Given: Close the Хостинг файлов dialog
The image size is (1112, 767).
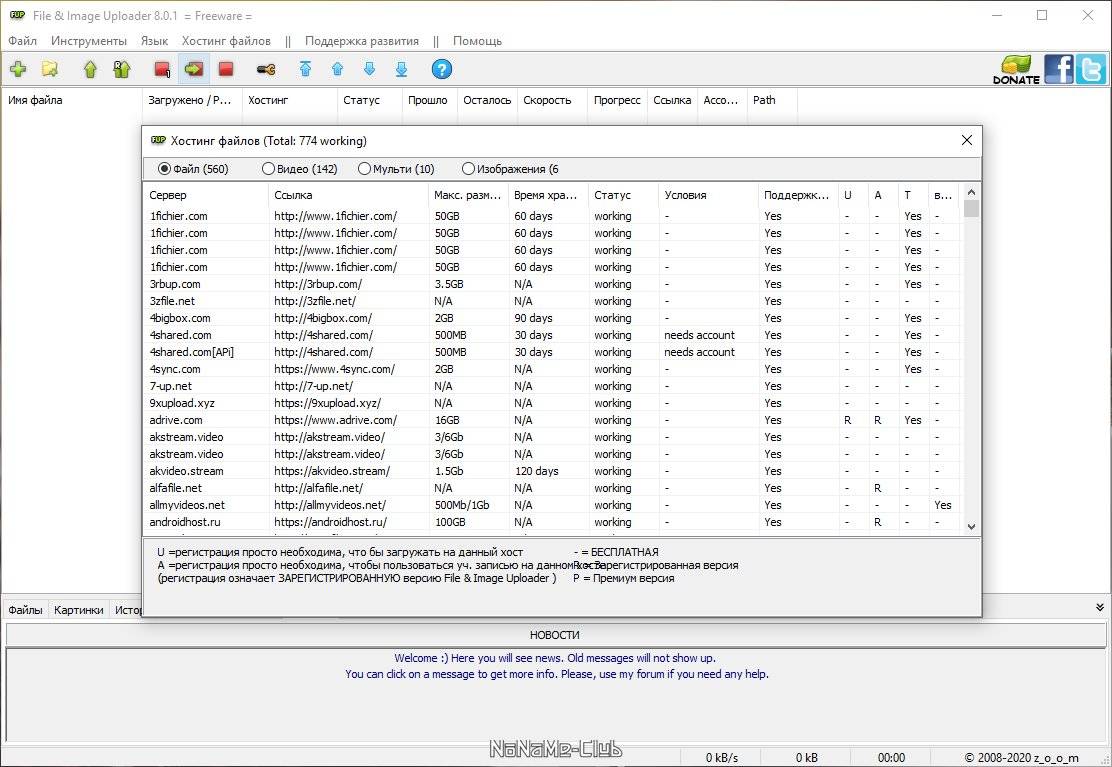Looking at the screenshot, I should 967,140.
